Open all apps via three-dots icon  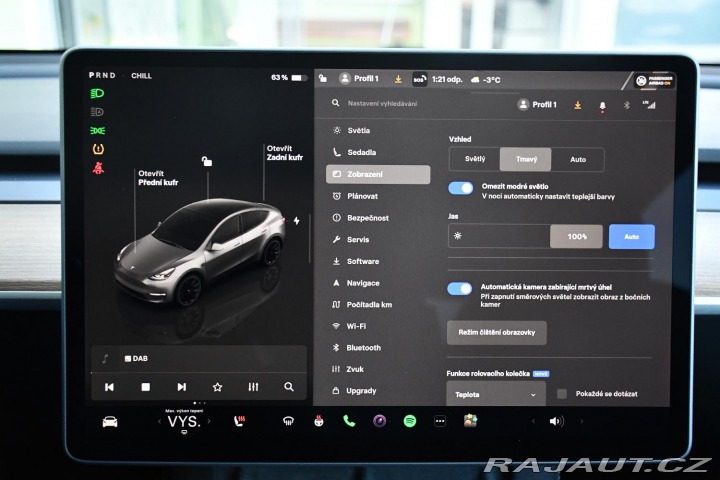point(440,421)
